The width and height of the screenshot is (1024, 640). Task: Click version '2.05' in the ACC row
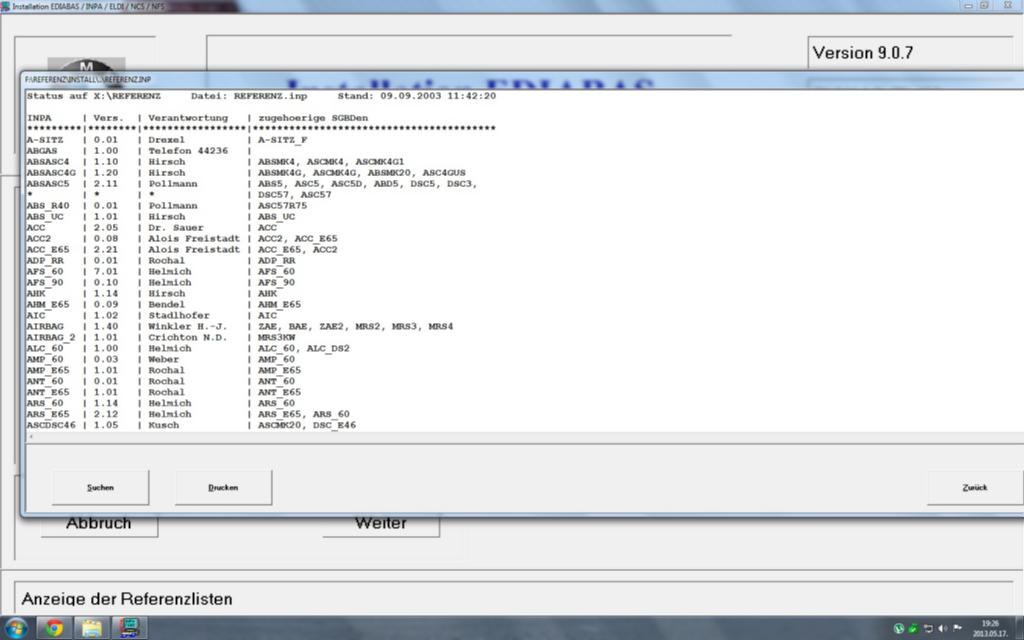pyautogui.click(x=106, y=227)
